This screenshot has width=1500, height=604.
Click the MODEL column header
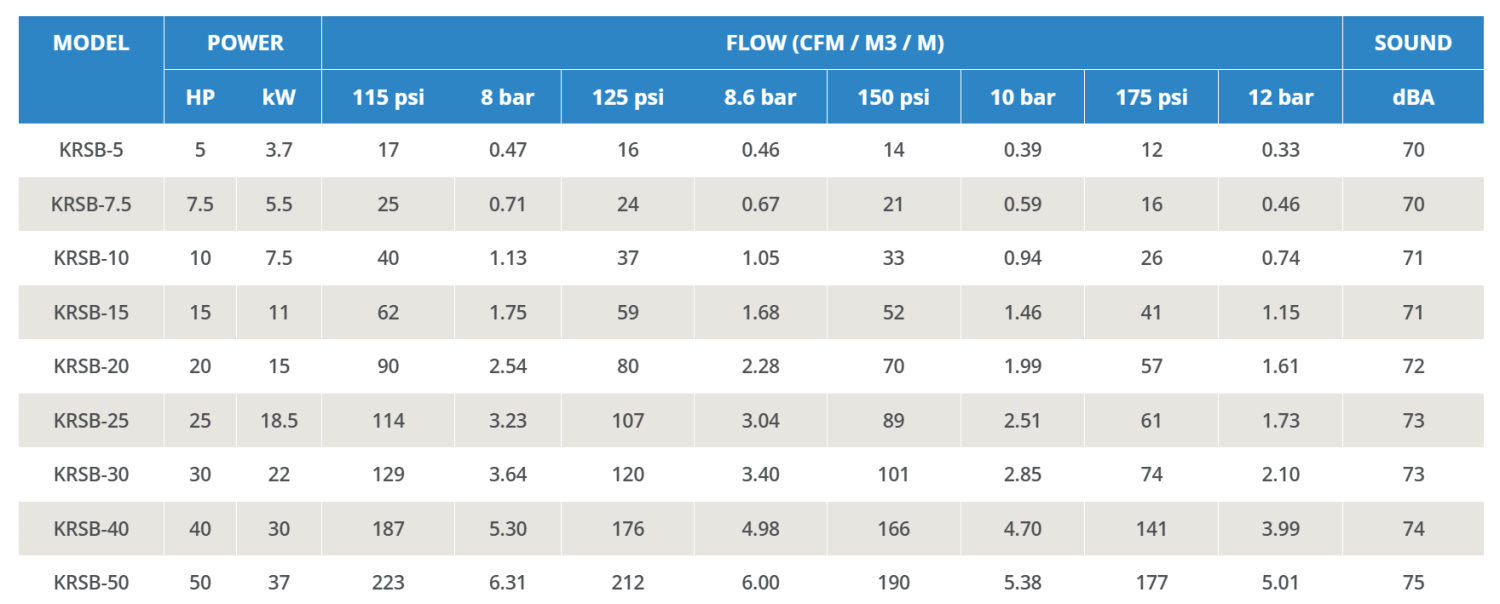91,43
